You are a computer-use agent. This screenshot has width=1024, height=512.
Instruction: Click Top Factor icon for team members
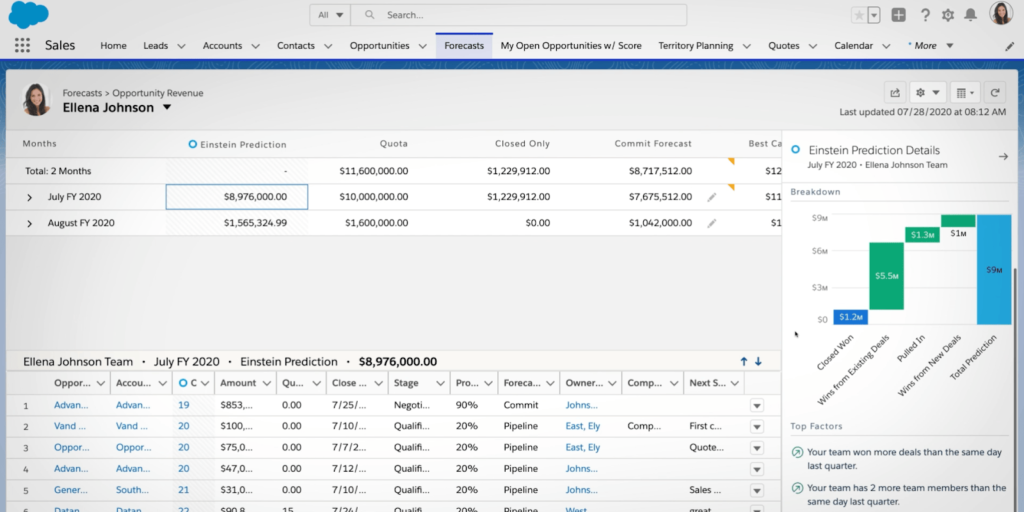797,488
